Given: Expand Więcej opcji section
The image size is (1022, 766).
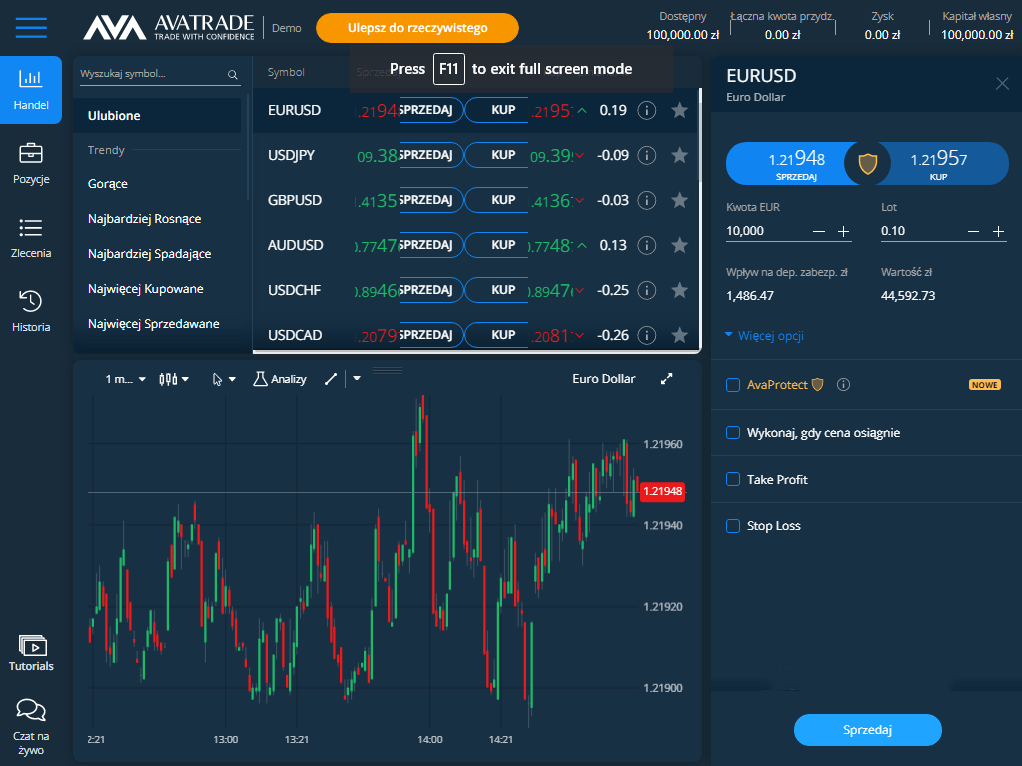Looking at the screenshot, I should point(764,336).
